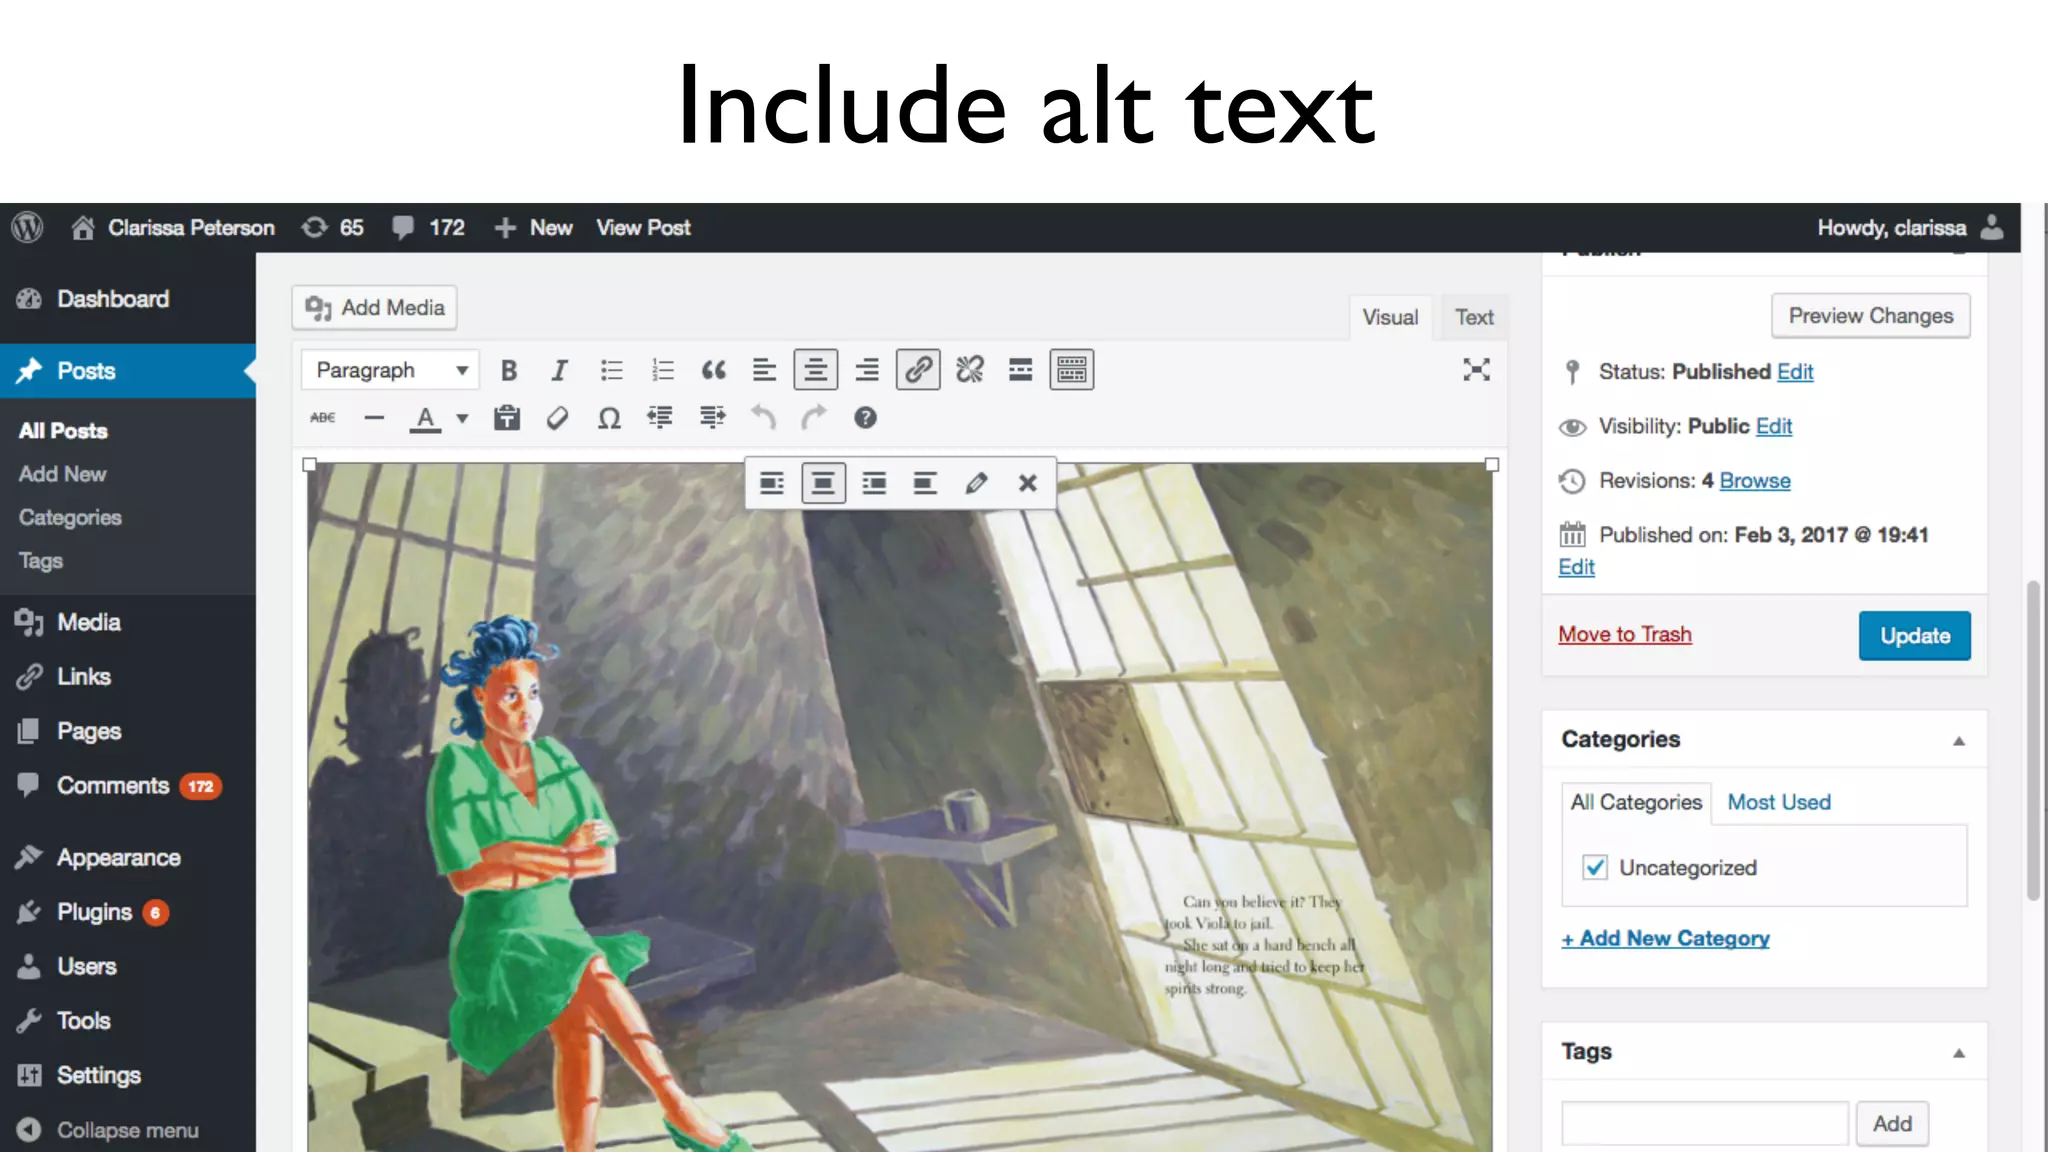Click the Insert/edit link icon
Image resolution: width=2048 pixels, height=1152 pixels.
pos(918,370)
